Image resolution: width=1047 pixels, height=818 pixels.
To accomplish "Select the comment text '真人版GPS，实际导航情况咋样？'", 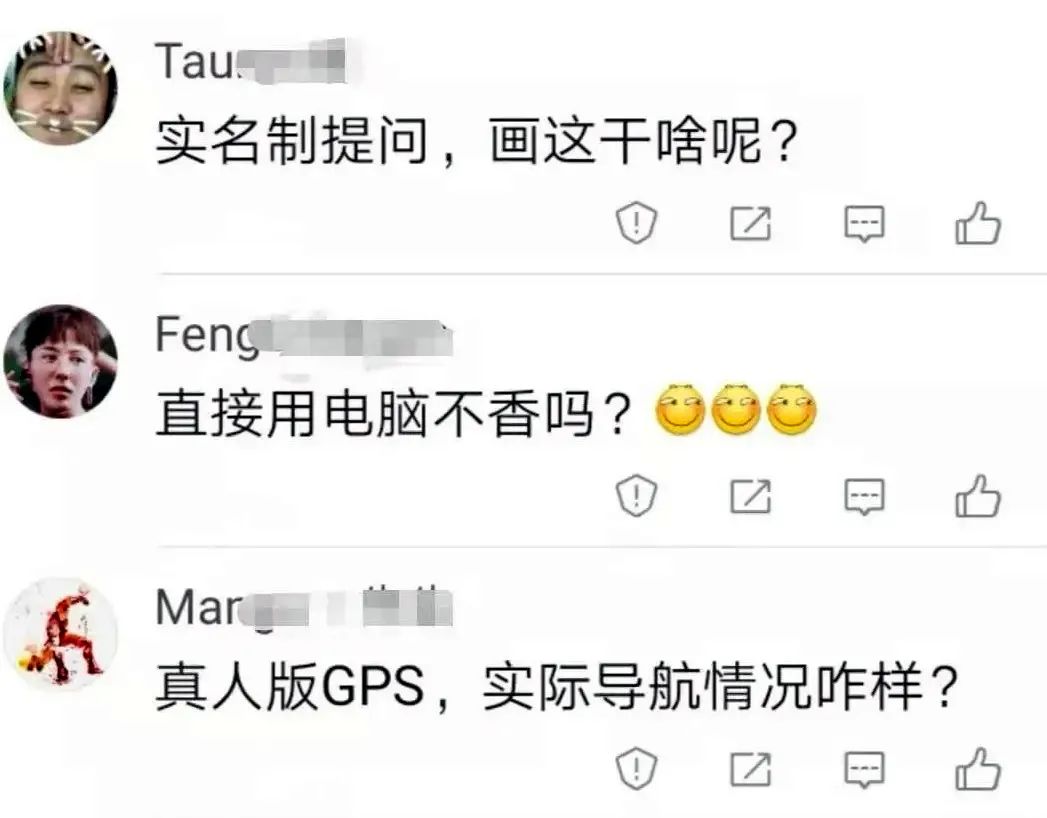I will pos(558,687).
